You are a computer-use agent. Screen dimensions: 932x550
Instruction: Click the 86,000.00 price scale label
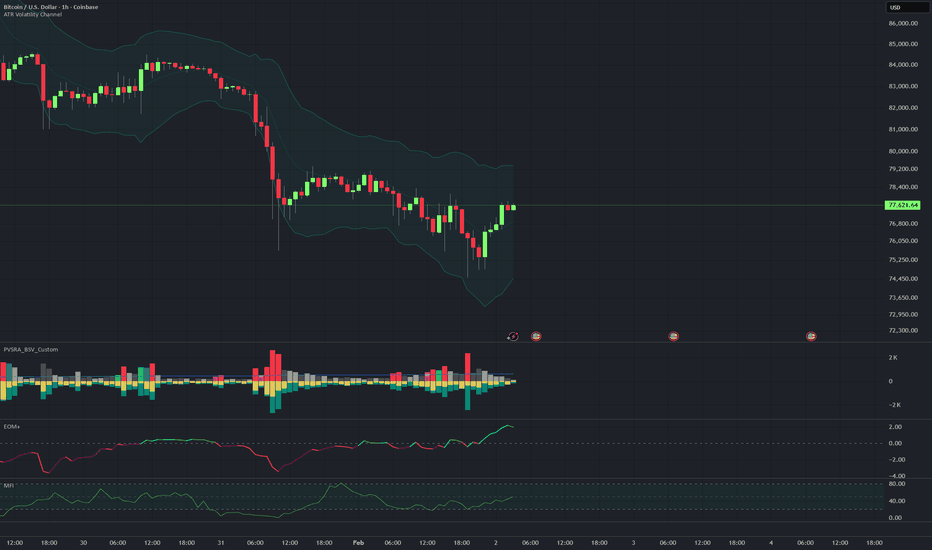(x=903, y=24)
